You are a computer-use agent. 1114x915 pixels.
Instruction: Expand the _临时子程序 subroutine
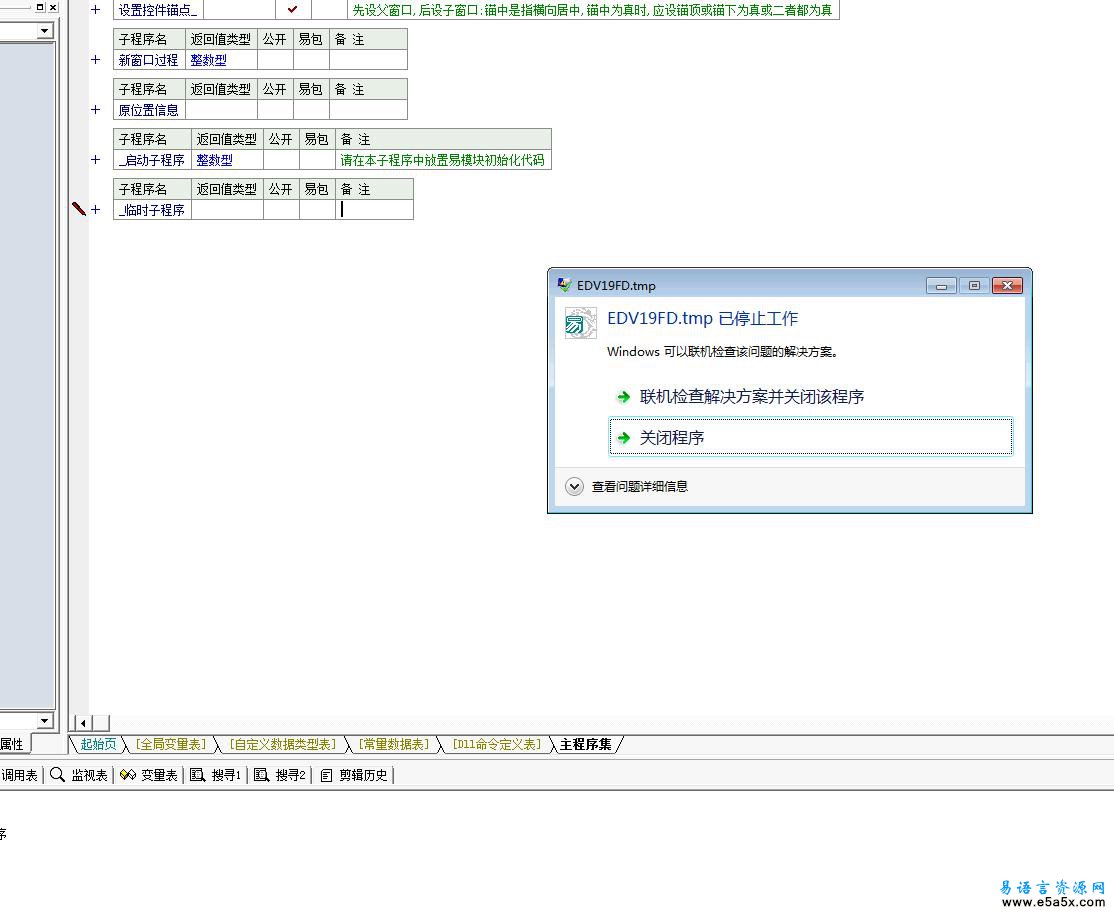(96, 210)
